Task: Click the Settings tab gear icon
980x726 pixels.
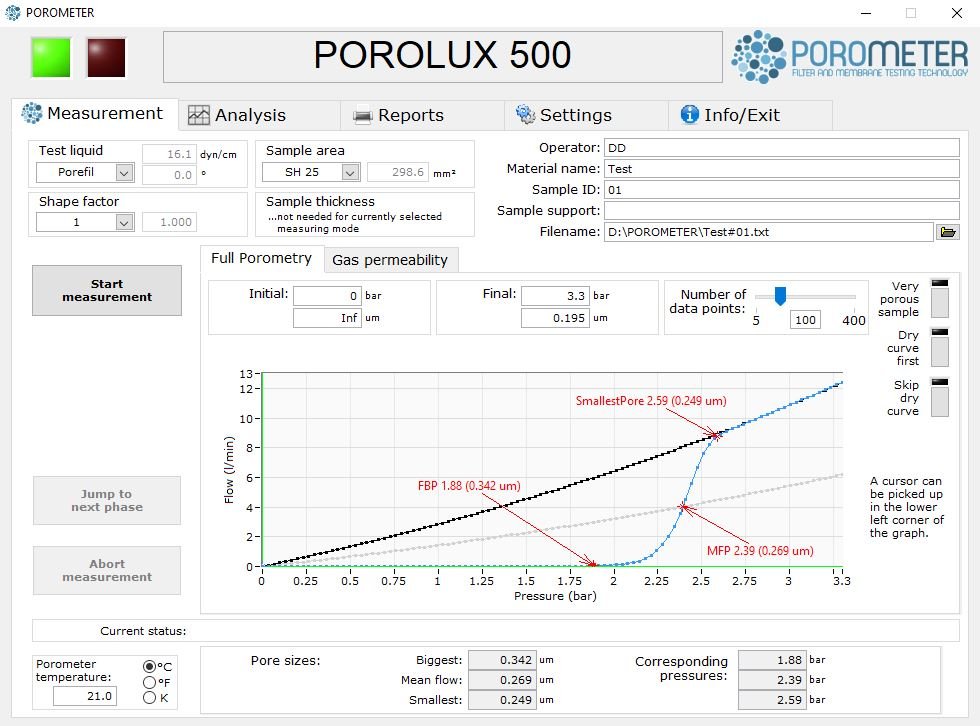Action: click(x=526, y=114)
